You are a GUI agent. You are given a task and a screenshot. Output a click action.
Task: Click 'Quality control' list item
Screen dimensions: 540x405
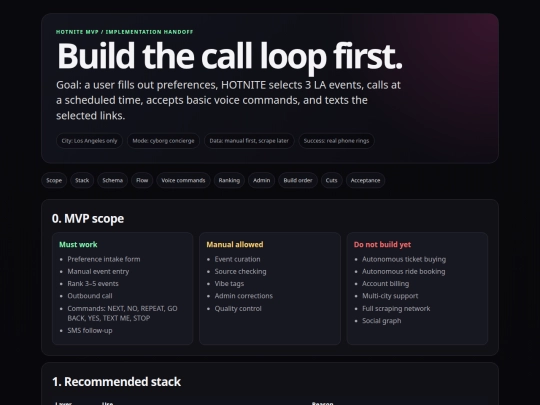tap(238, 309)
